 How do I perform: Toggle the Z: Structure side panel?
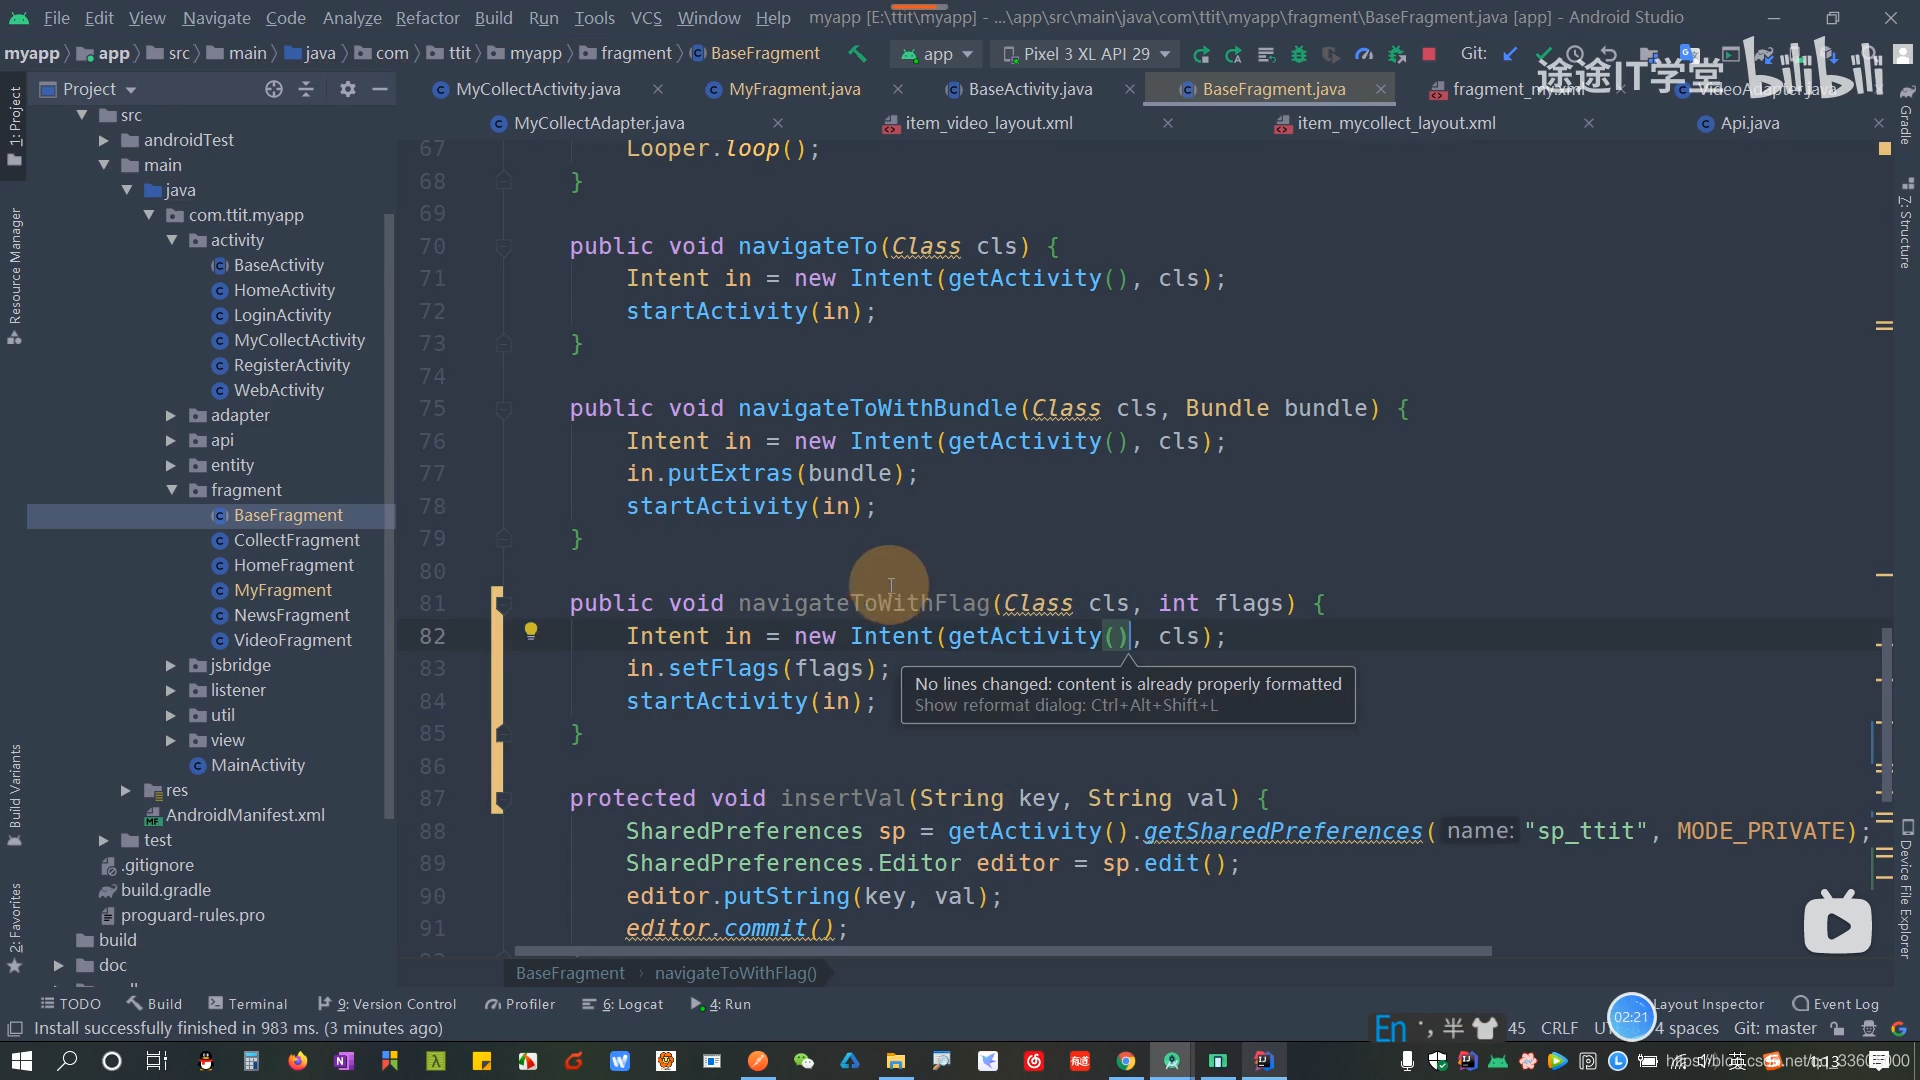pos(1906,223)
